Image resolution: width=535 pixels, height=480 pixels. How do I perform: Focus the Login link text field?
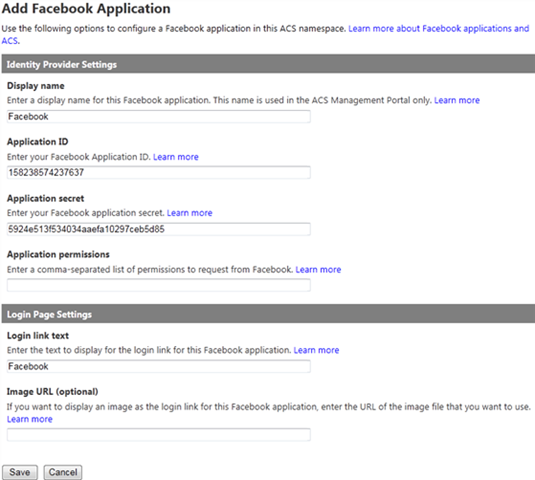point(159,366)
